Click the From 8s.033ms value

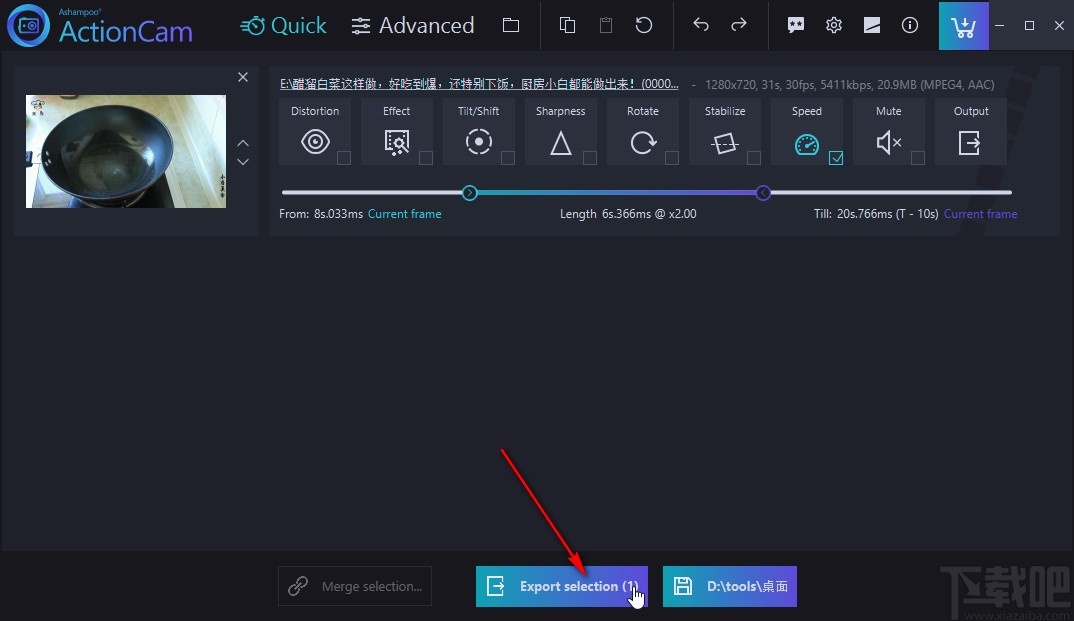pyautogui.click(x=338, y=214)
